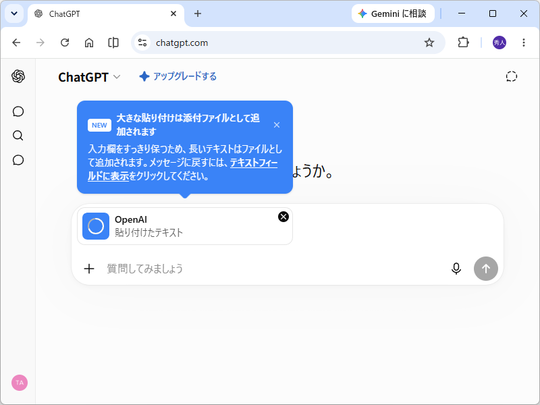Send the message with the up arrow button
The width and height of the screenshot is (540, 405).
(x=486, y=269)
